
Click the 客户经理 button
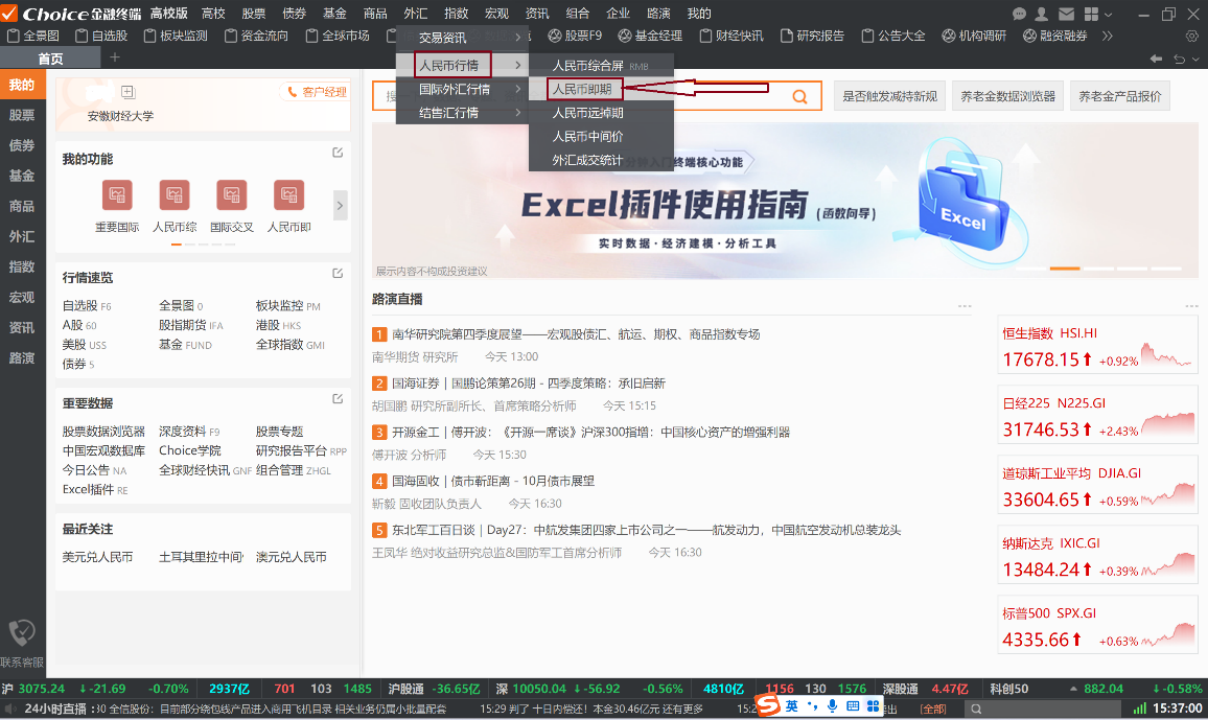315,92
